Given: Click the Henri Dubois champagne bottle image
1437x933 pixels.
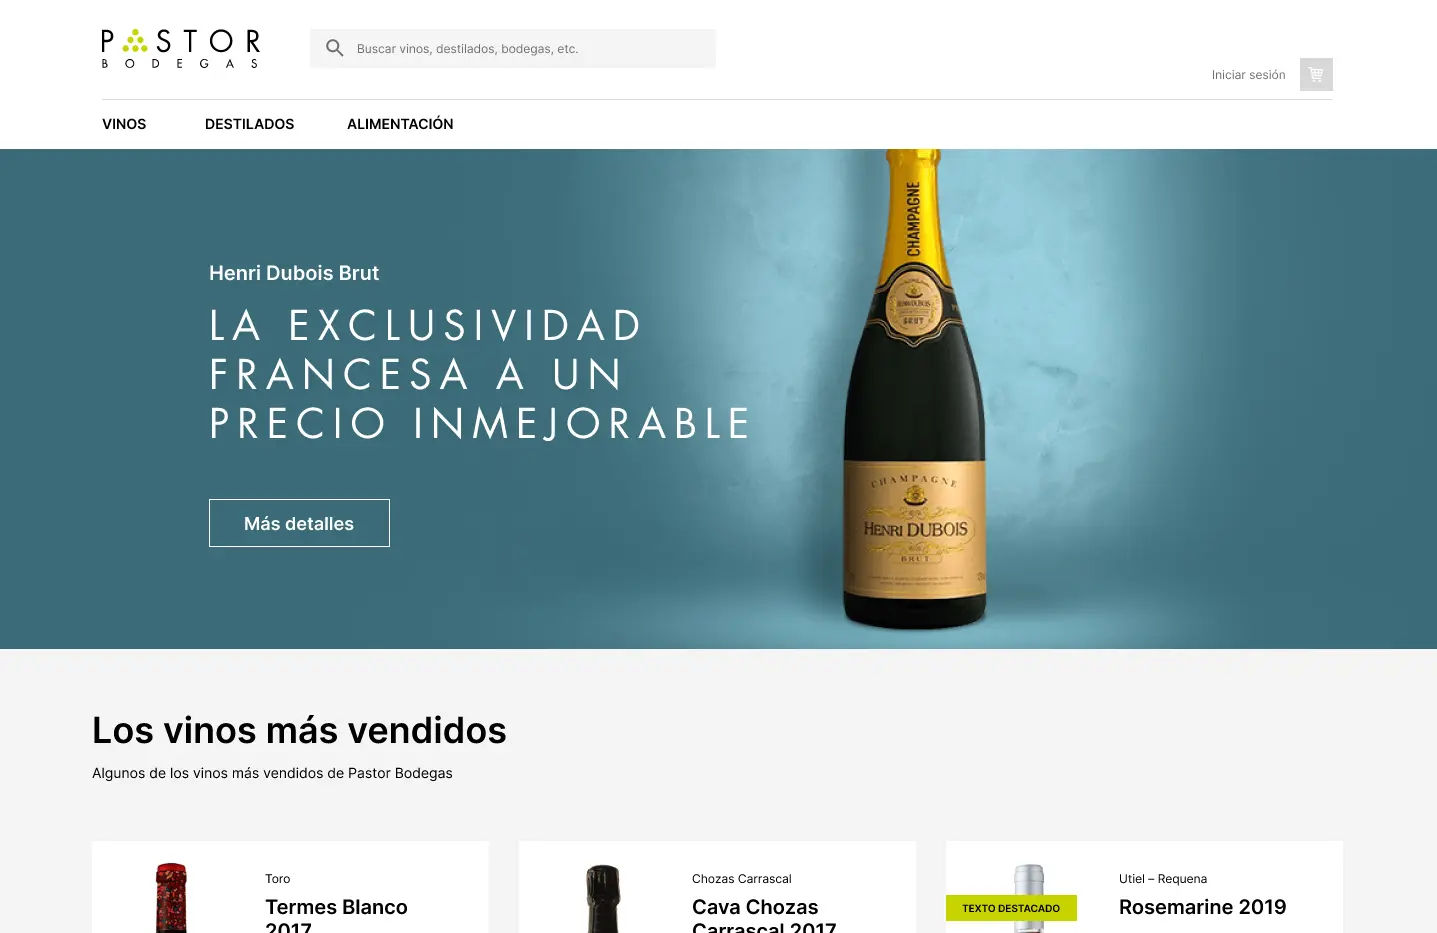Looking at the screenshot, I should click(914, 390).
